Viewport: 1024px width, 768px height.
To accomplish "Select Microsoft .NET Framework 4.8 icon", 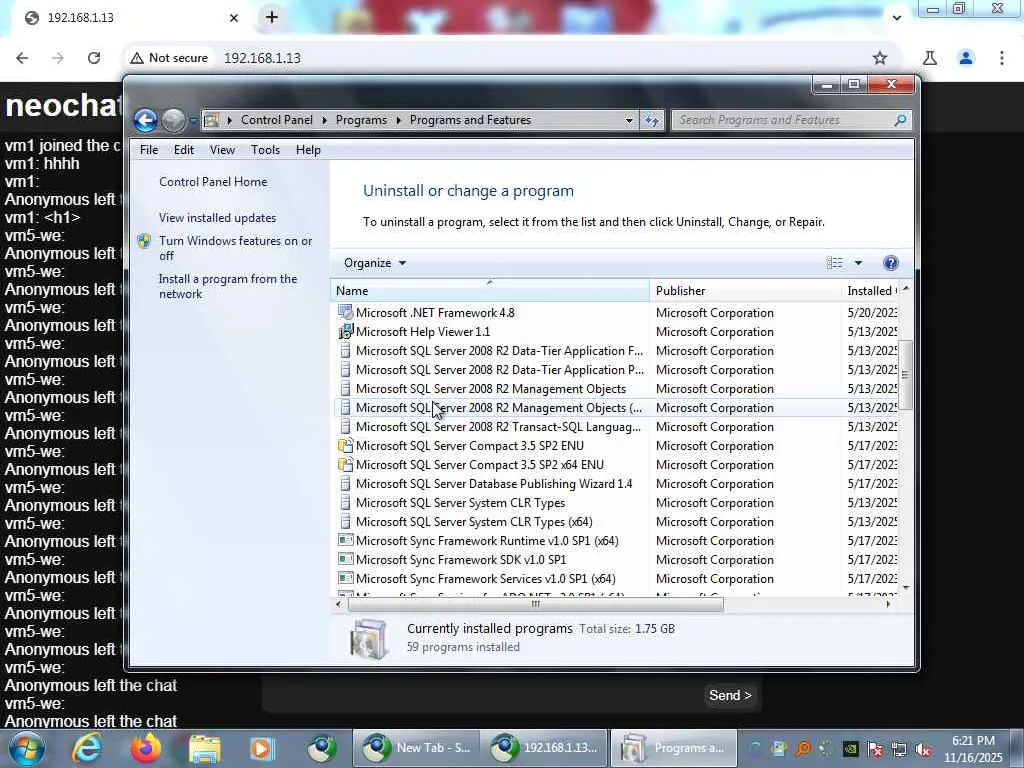I will (345, 312).
